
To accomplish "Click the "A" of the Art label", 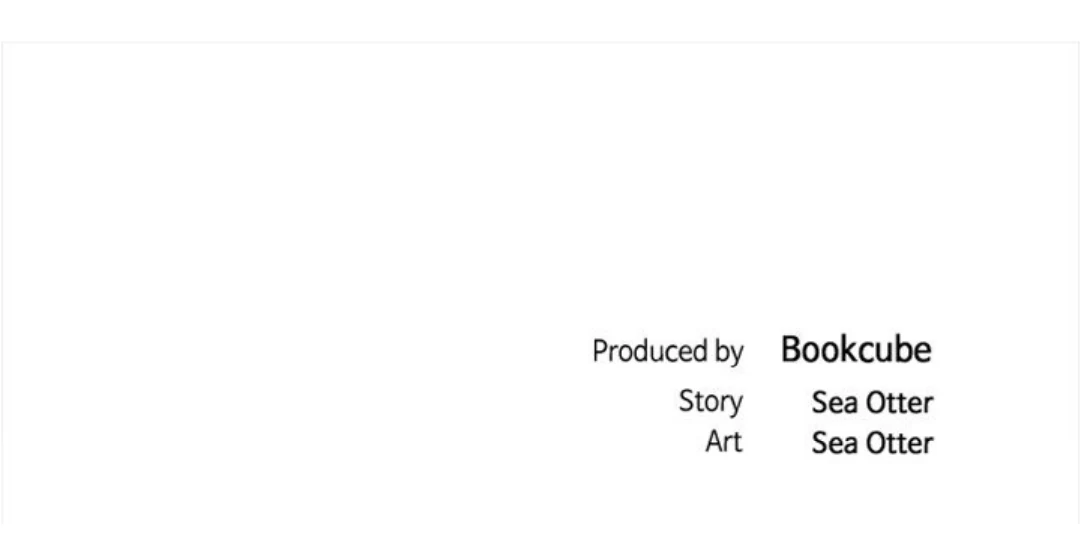I will click(714, 442).
